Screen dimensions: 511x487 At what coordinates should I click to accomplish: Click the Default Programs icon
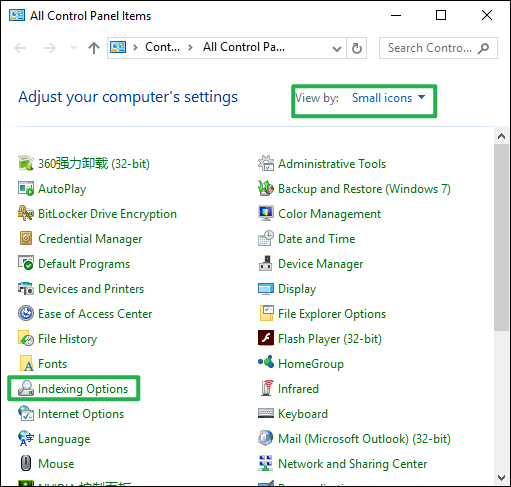(x=26, y=264)
